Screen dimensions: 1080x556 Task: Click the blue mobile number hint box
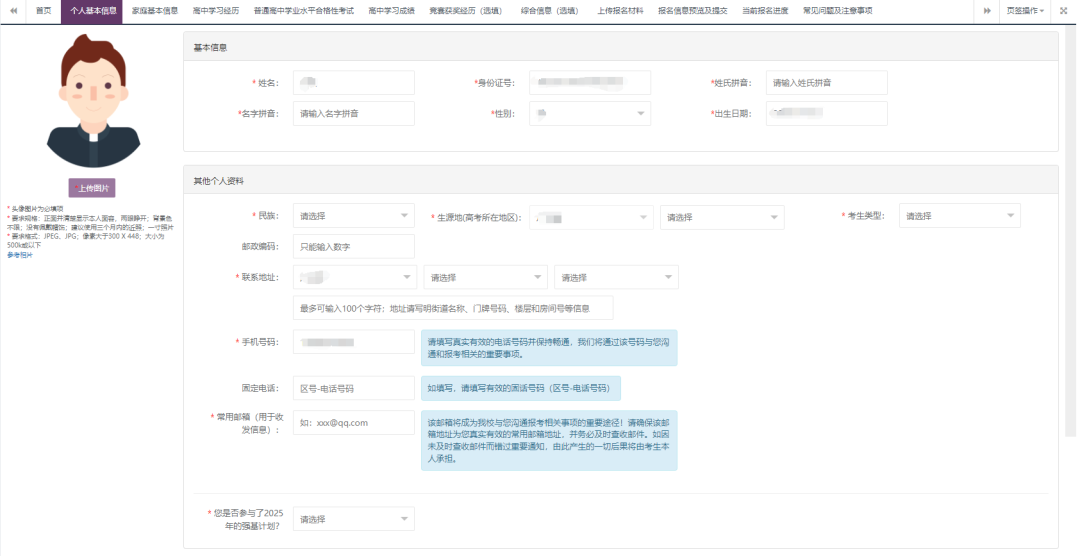coord(549,348)
